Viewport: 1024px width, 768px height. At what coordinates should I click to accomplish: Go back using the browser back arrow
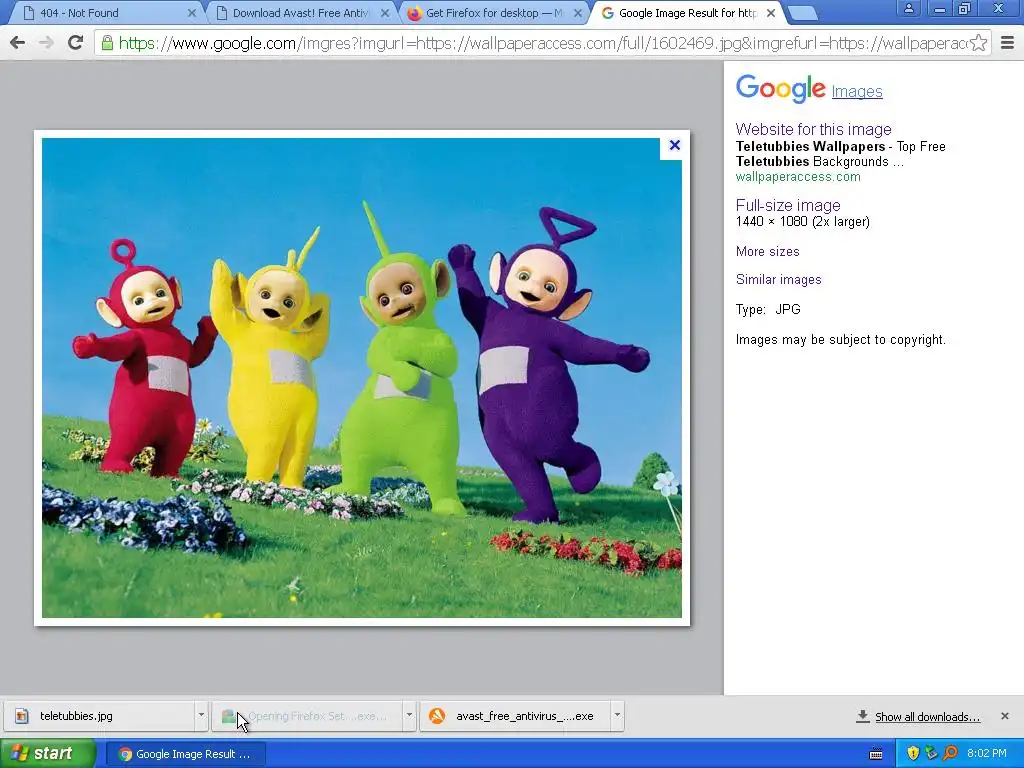(18, 43)
